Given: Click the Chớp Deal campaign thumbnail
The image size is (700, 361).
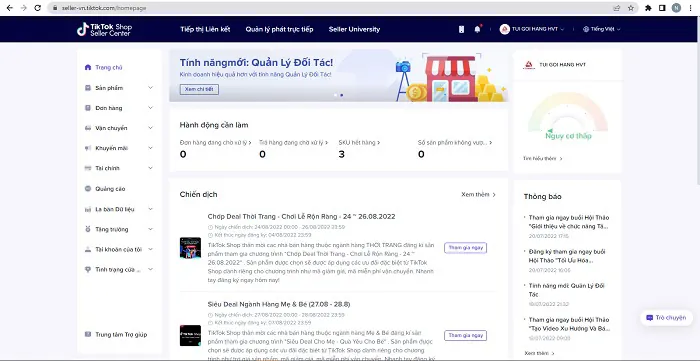Looking at the screenshot, I should (x=190, y=248).
